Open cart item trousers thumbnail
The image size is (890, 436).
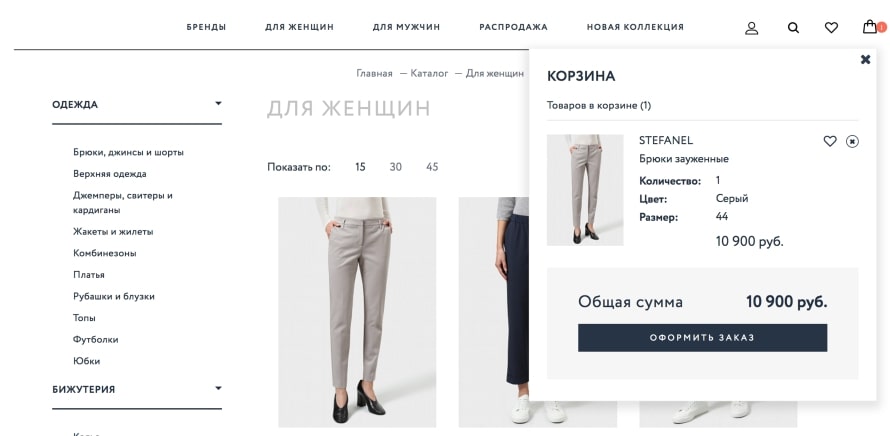pyautogui.click(x=585, y=190)
